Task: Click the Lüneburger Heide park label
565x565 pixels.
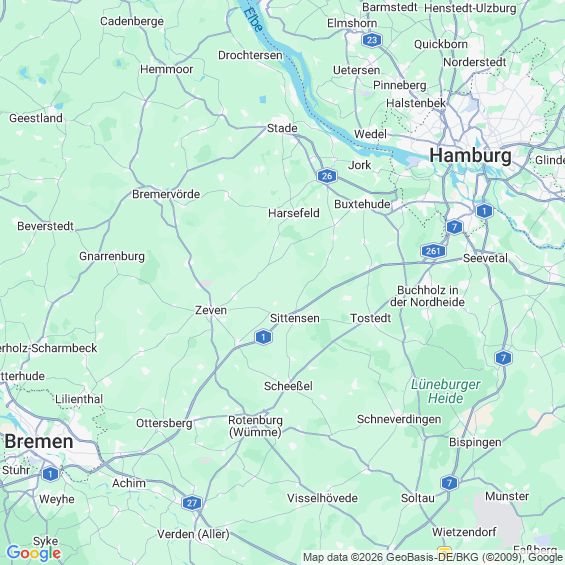Action: [446, 391]
